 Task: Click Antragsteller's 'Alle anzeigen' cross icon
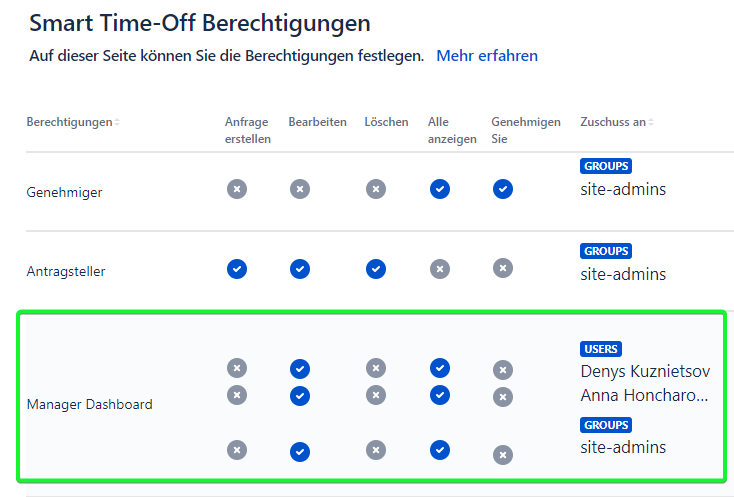tap(439, 269)
